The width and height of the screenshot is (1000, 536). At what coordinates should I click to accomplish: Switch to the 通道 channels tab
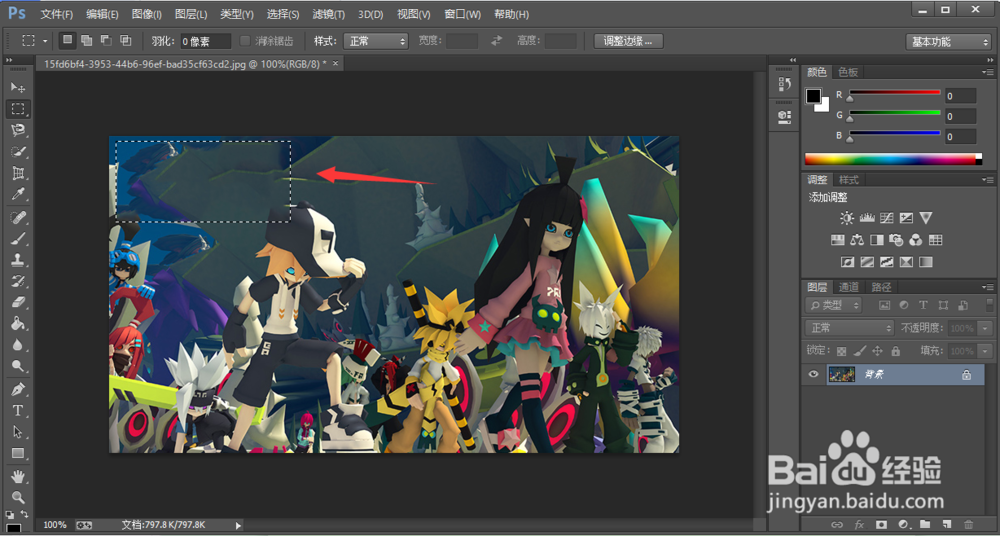click(x=849, y=287)
